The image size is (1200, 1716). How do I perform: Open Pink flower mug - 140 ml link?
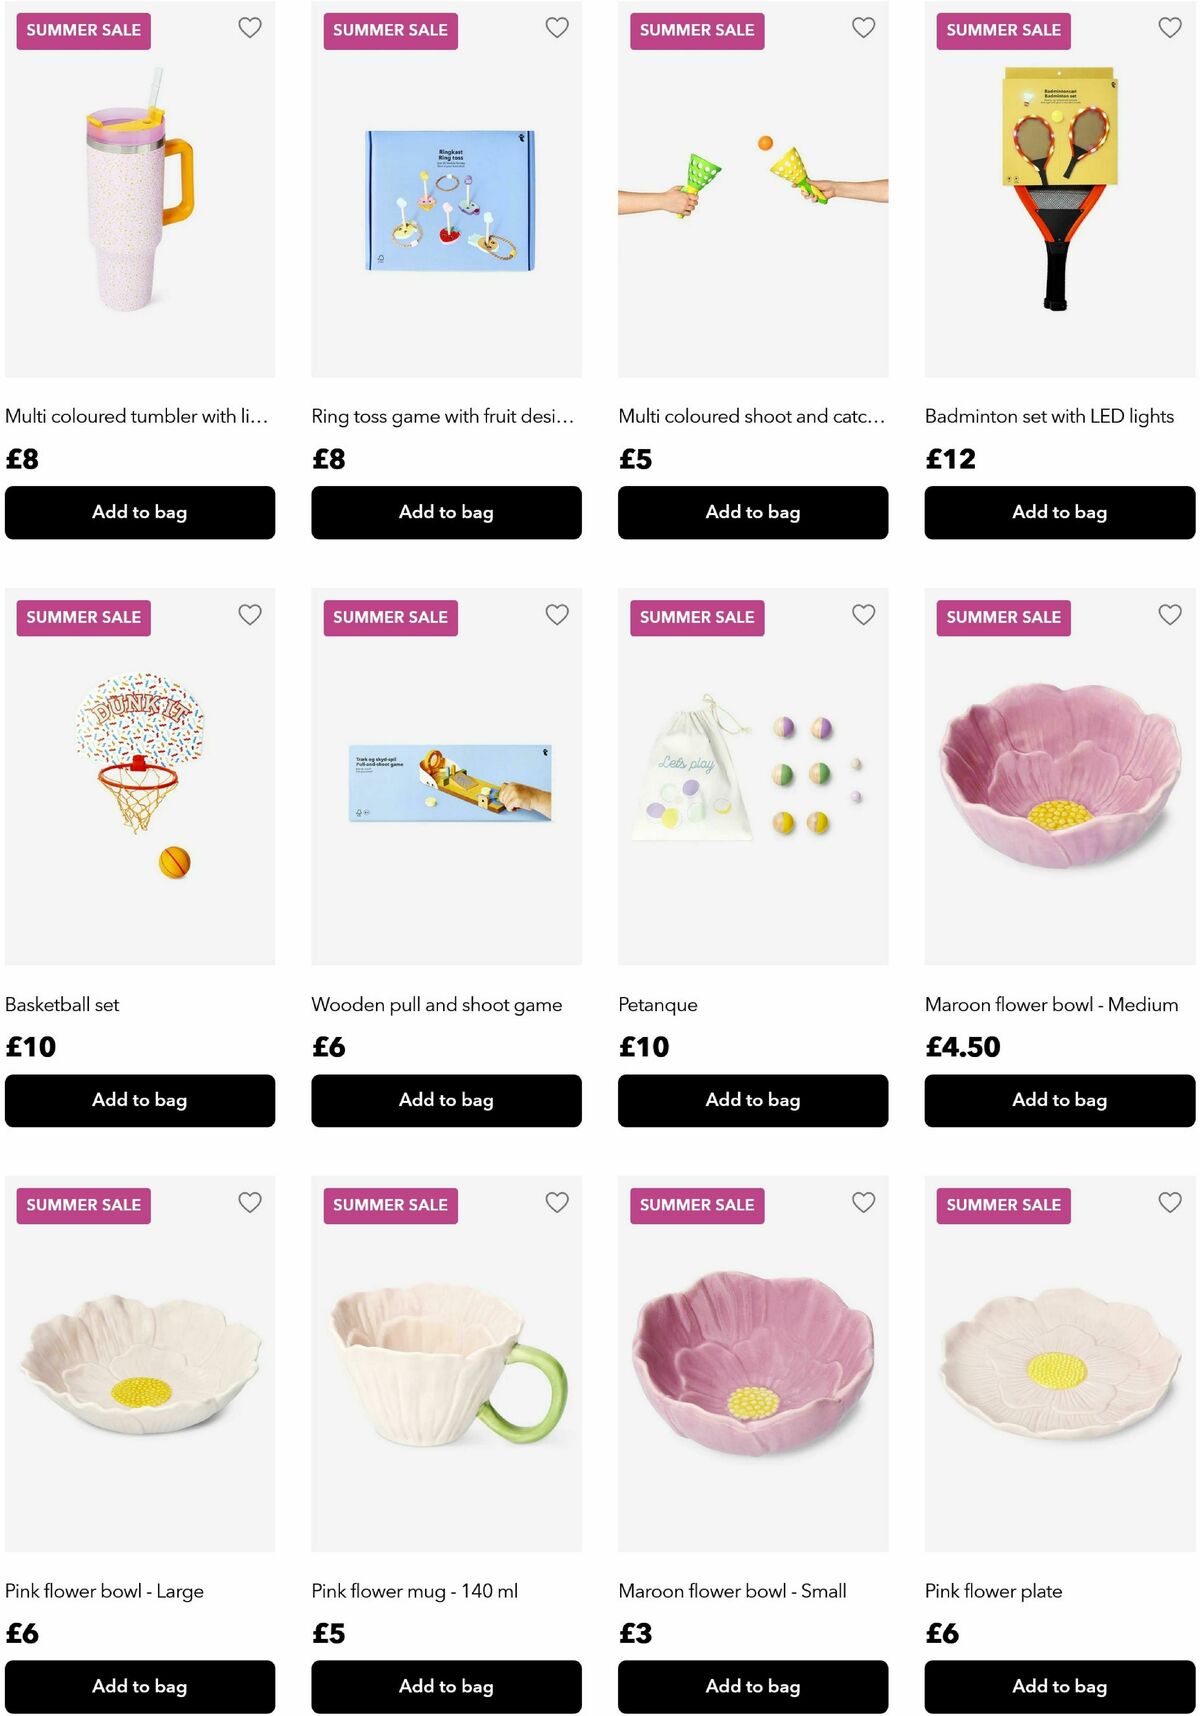pyautogui.click(x=414, y=1590)
